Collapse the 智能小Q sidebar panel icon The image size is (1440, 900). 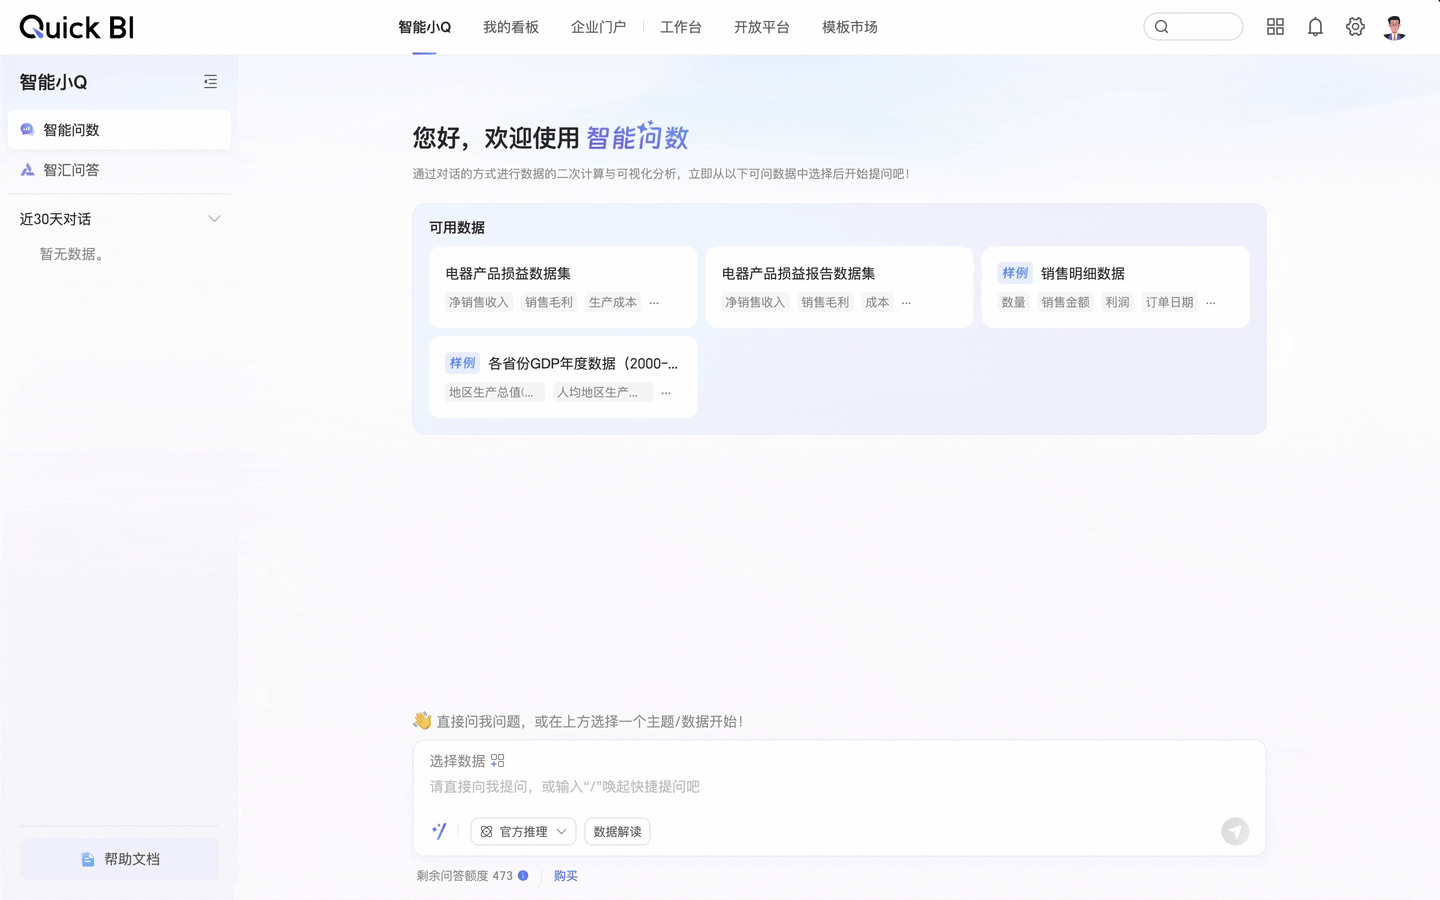210,82
